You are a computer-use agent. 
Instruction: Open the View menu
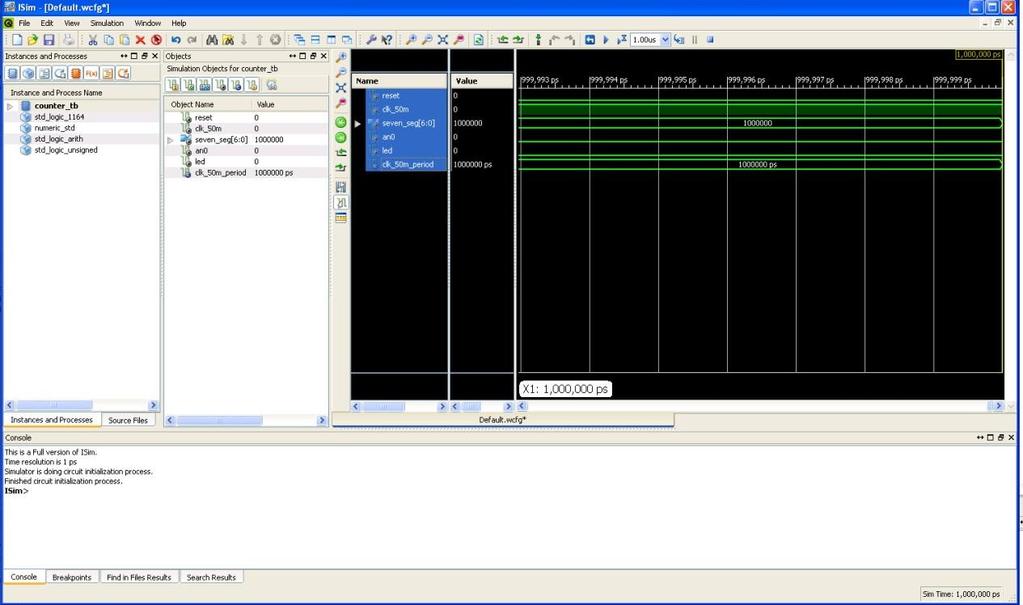(72, 23)
